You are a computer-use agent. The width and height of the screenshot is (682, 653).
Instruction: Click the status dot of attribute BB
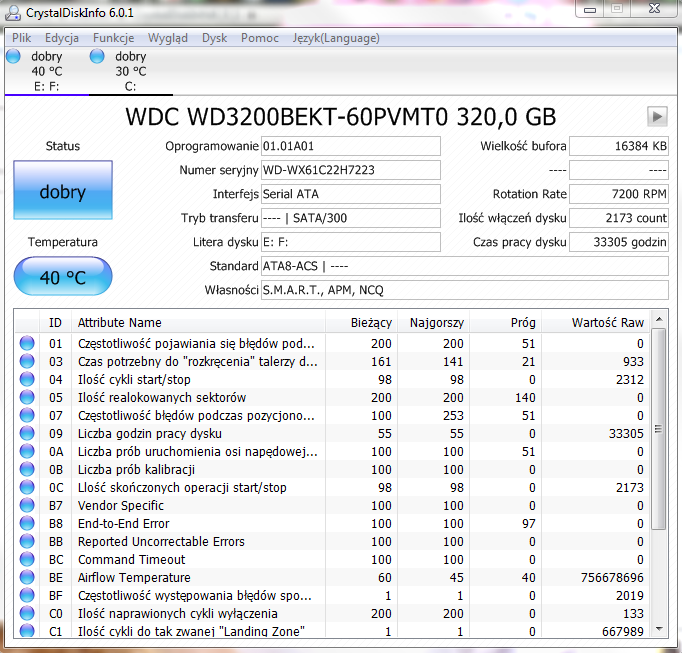click(x=27, y=541)
